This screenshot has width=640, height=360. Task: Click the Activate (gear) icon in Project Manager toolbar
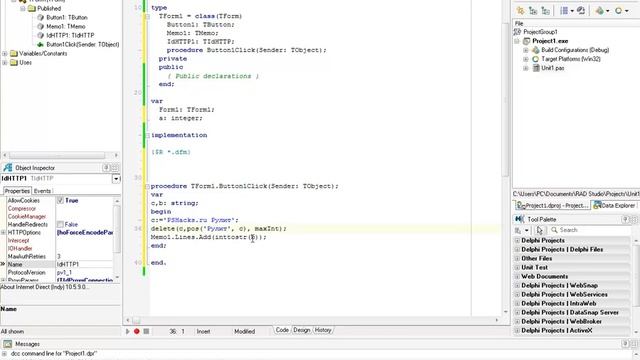[x=520, y=11]
